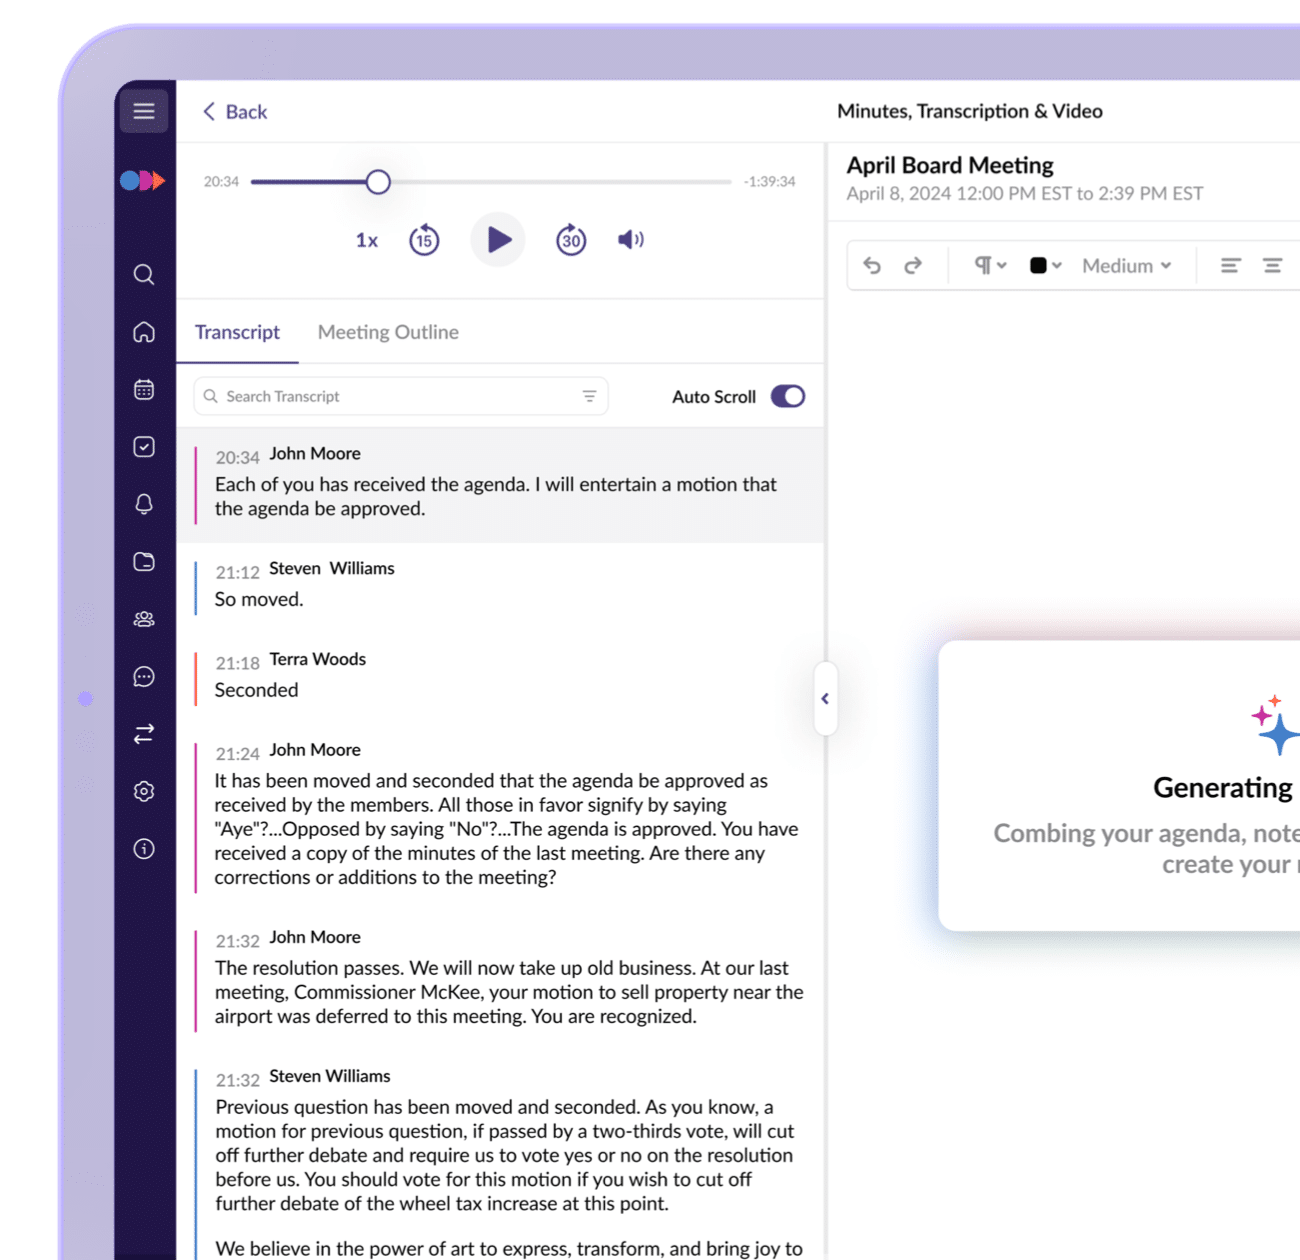Collapse the transcript panel with the chevron
This screenshot has width=1300, height=1260.
(x=825, y=699)
